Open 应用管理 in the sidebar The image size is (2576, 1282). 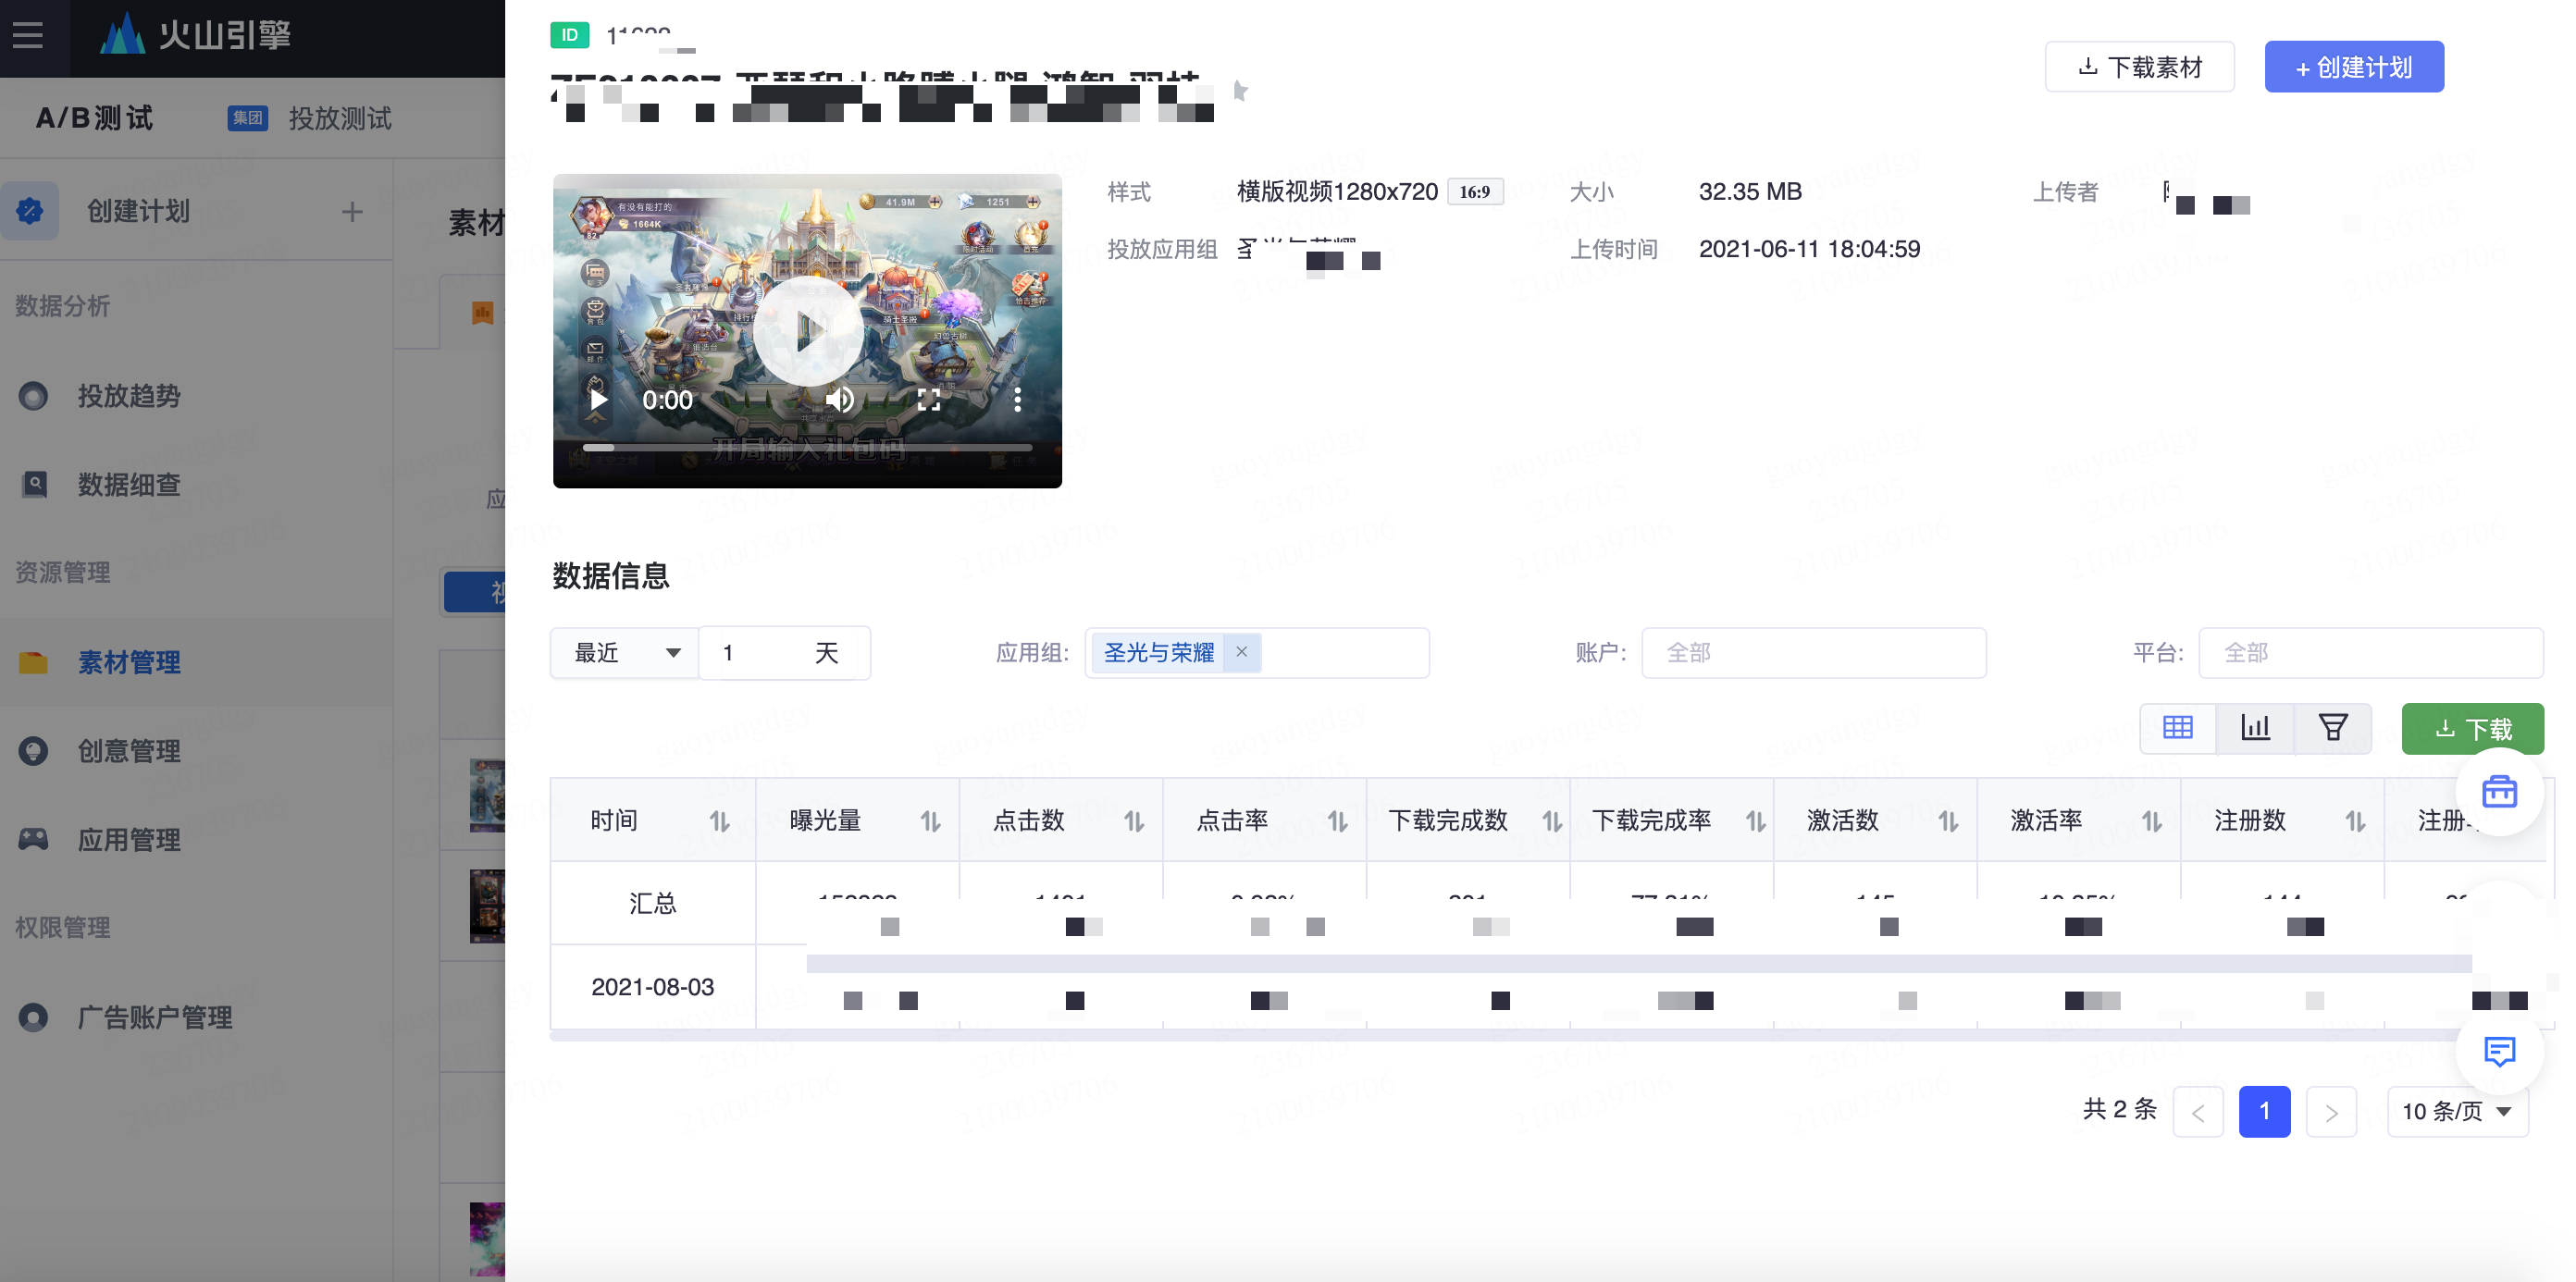point(129,841)
